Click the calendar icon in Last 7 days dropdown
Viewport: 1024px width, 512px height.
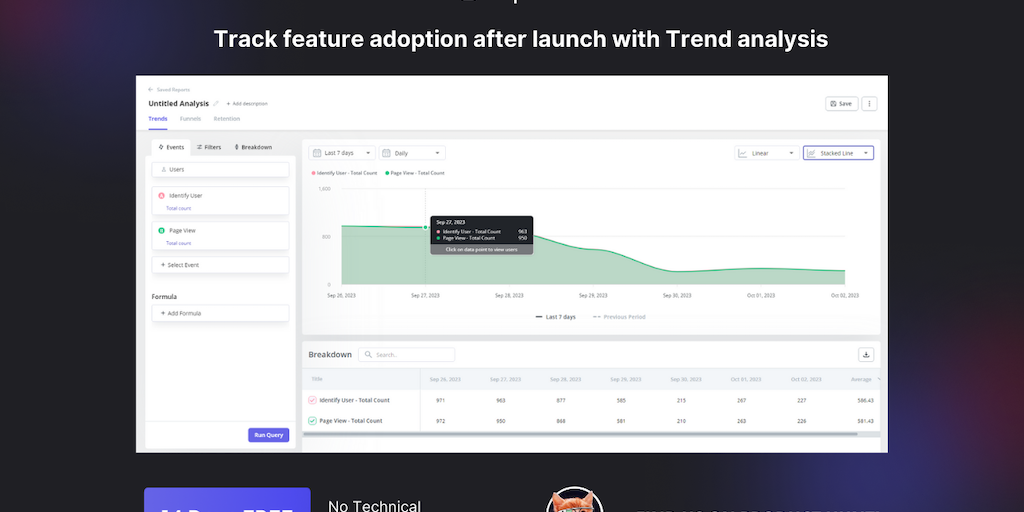[317, 153]
